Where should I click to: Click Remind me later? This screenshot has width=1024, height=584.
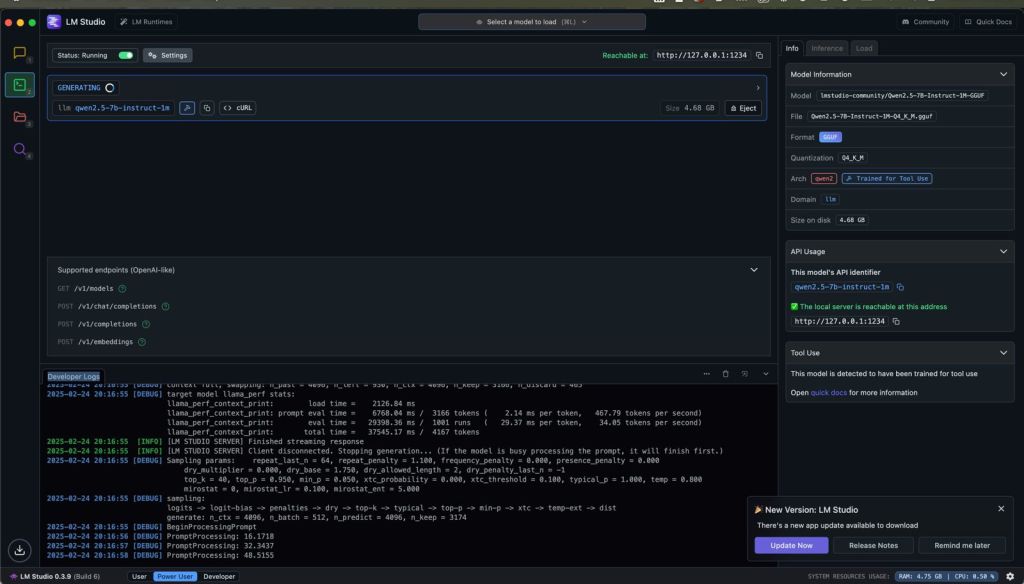click(961, 545)
